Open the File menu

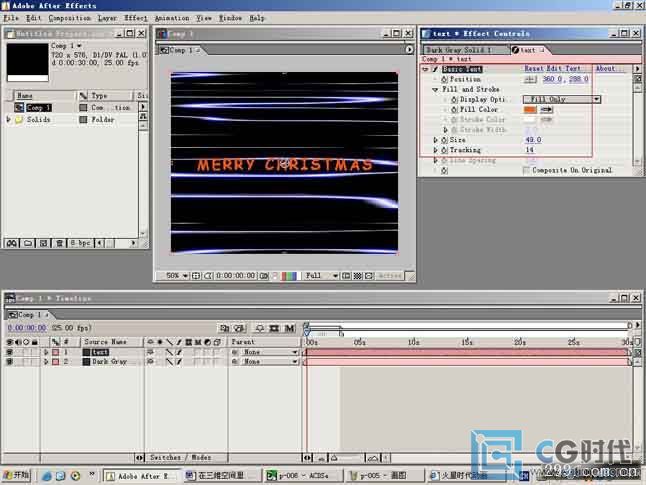11,18
